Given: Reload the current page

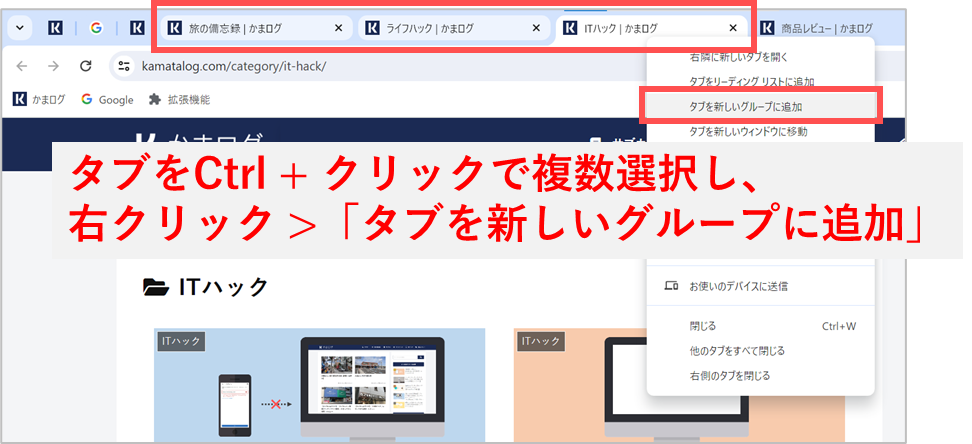Looking at the screenshot, I should [x=86, y=66].
